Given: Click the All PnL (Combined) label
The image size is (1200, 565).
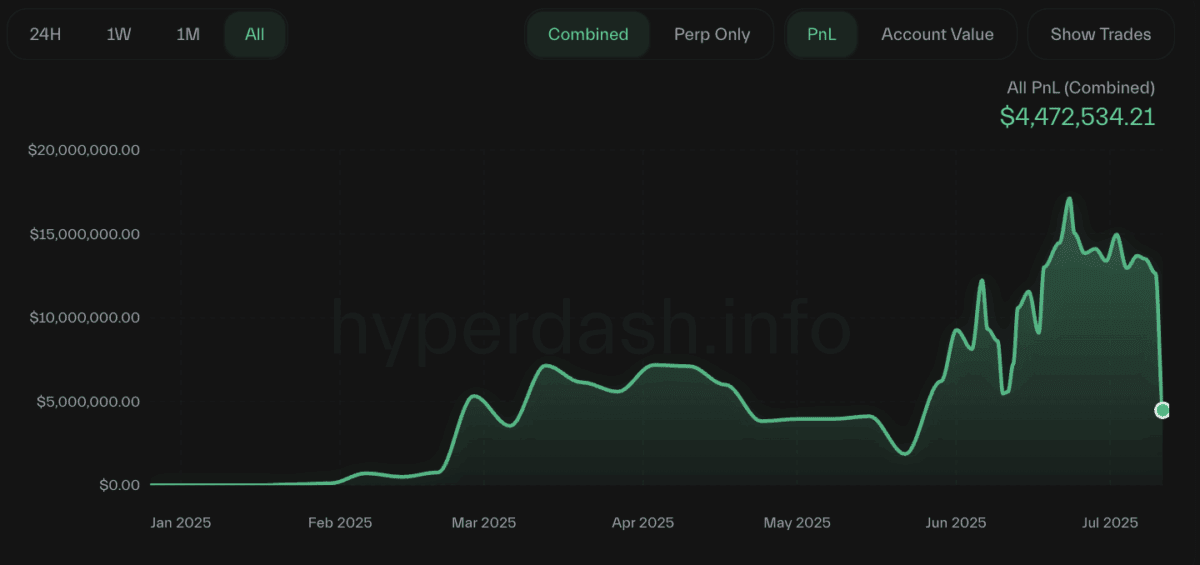Looking at the screenshot, I should pyautogui.click(x=1080, y=88).
